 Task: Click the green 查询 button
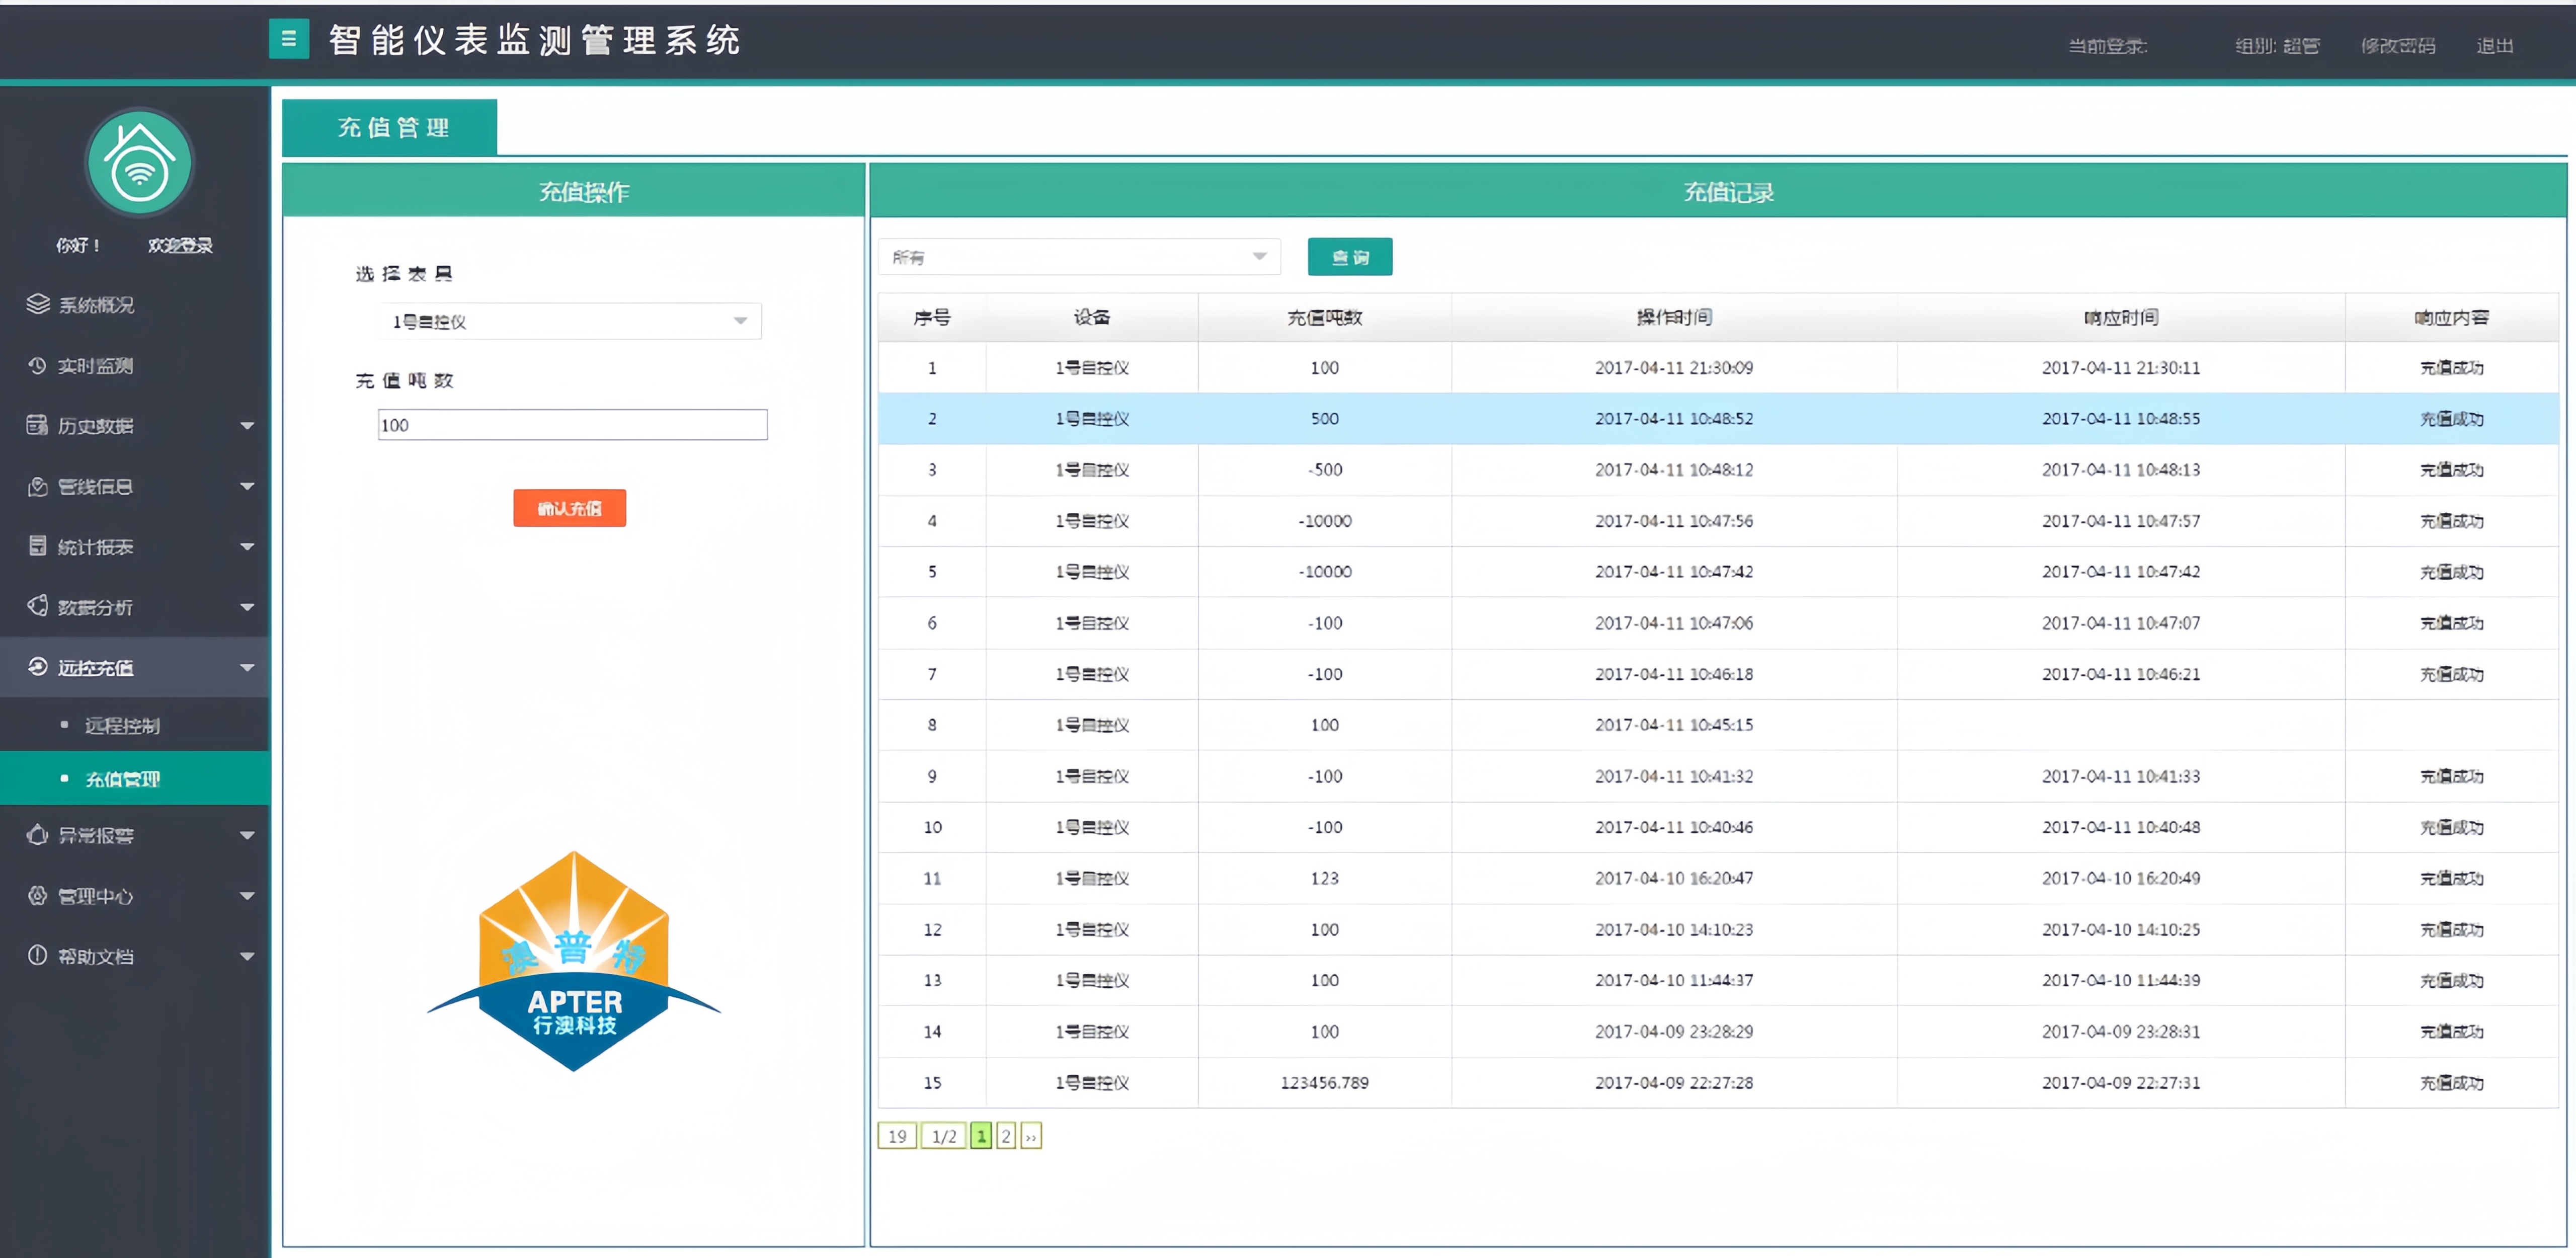pos(1350,257)
